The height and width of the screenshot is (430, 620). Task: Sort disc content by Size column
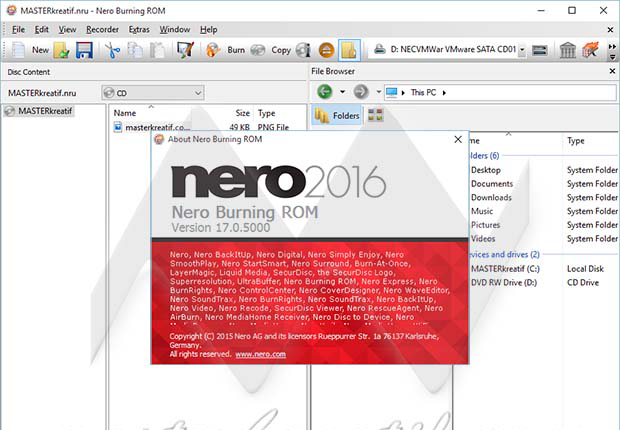click(242, 113)
